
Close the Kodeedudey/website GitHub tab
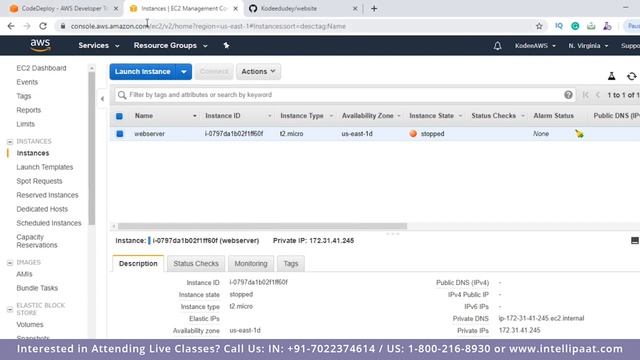(x=355, y=9)
